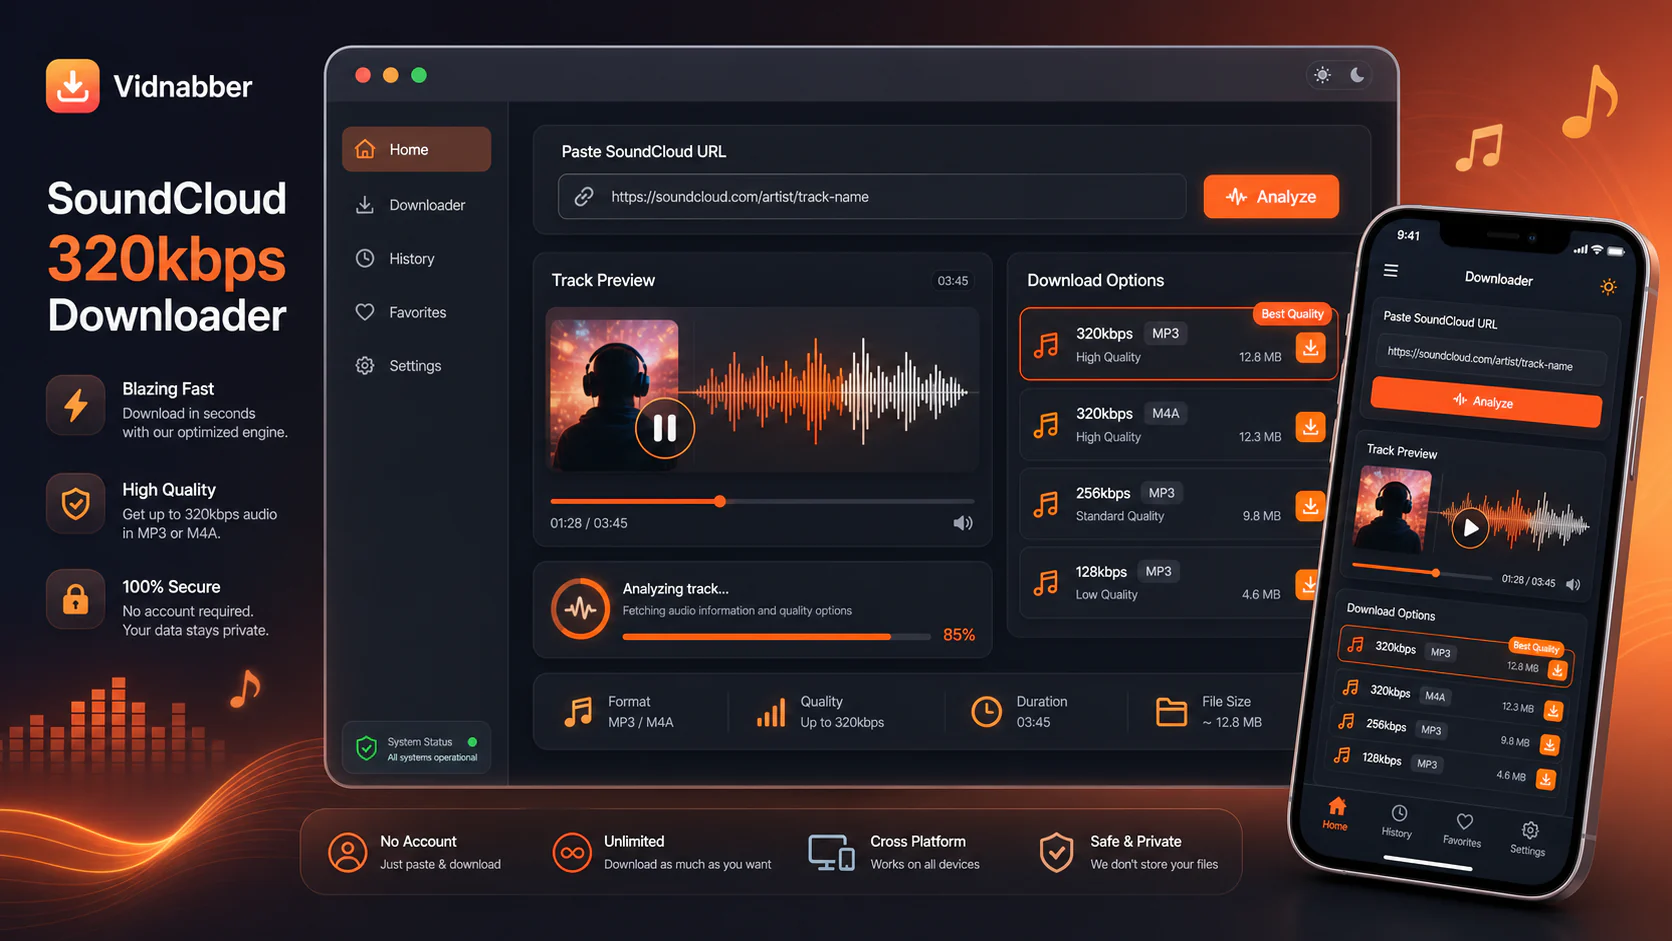Mute with the phone speaker icon
This screenshot has width=1672, height=941.
pos(1573,585)
